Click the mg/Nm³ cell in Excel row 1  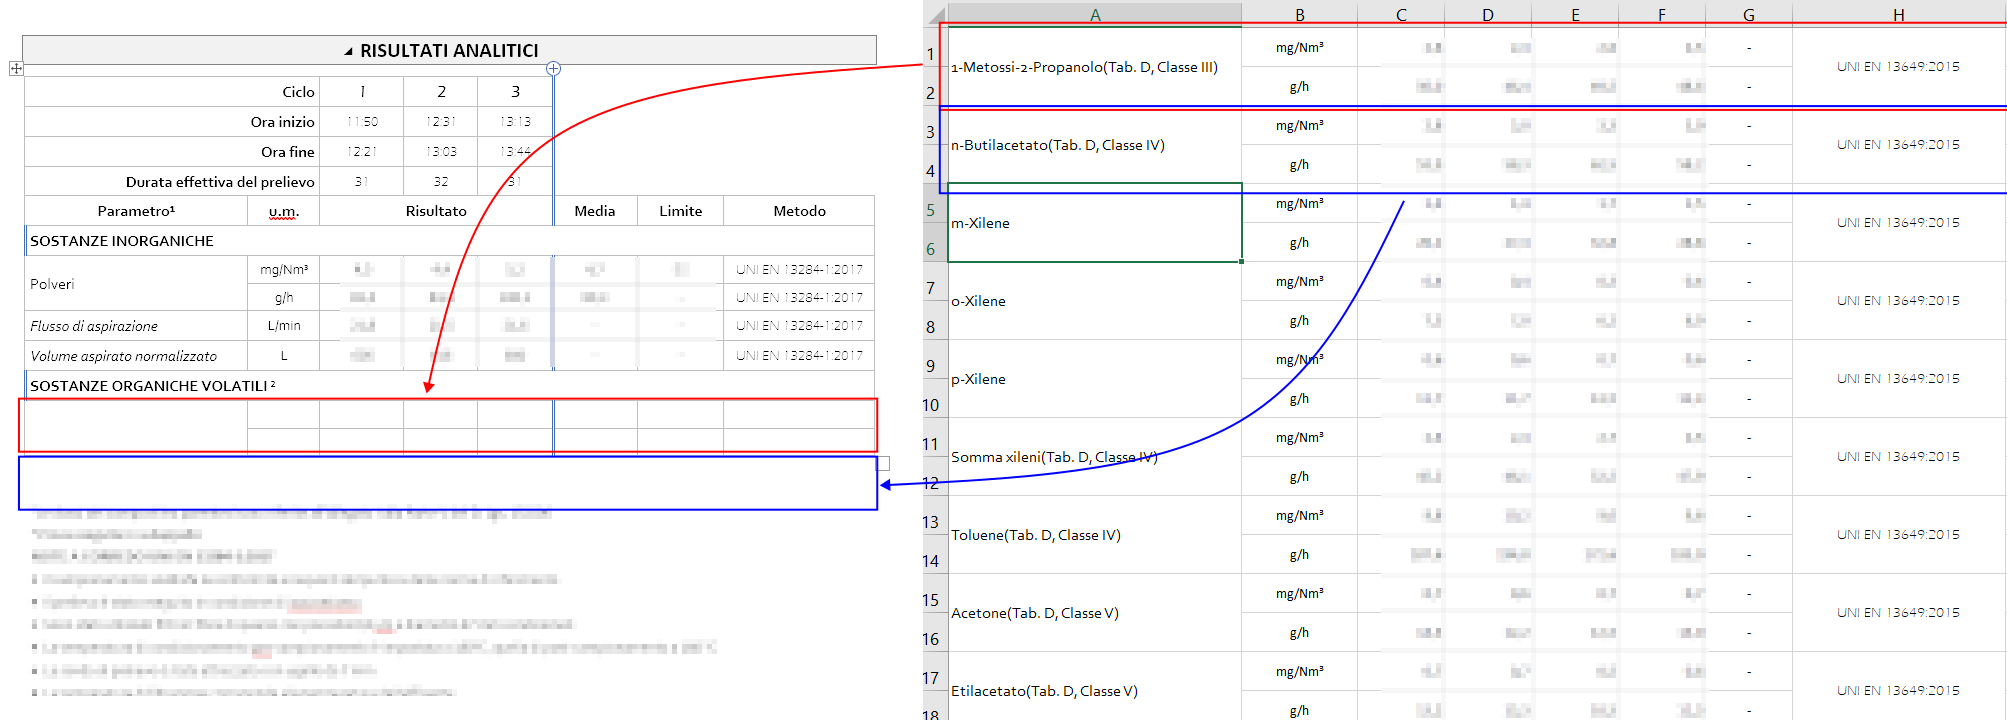click(x=1300, y=47)
